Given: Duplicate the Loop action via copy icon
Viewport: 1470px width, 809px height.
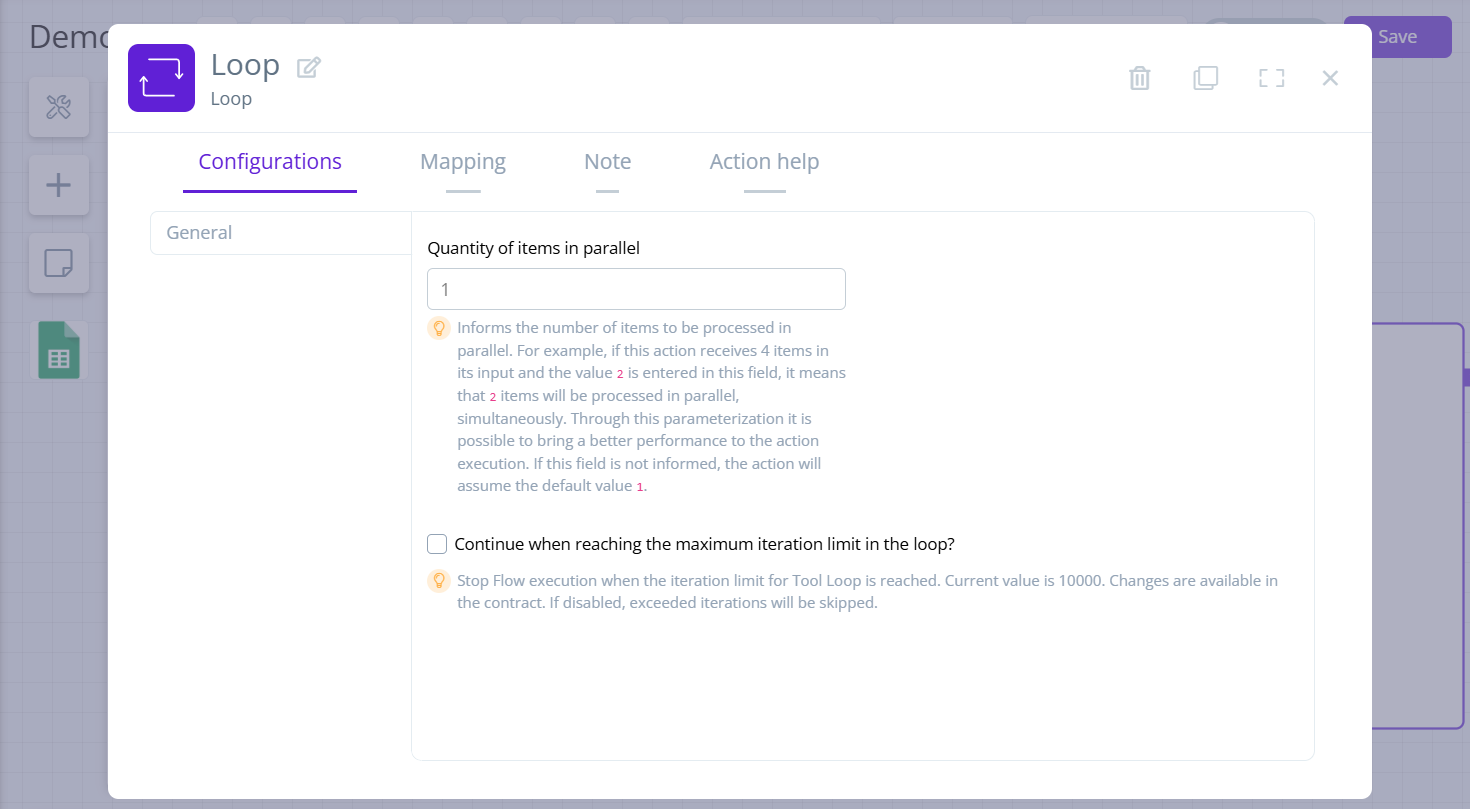Looking at the screenshot, I should point(1205,77).
